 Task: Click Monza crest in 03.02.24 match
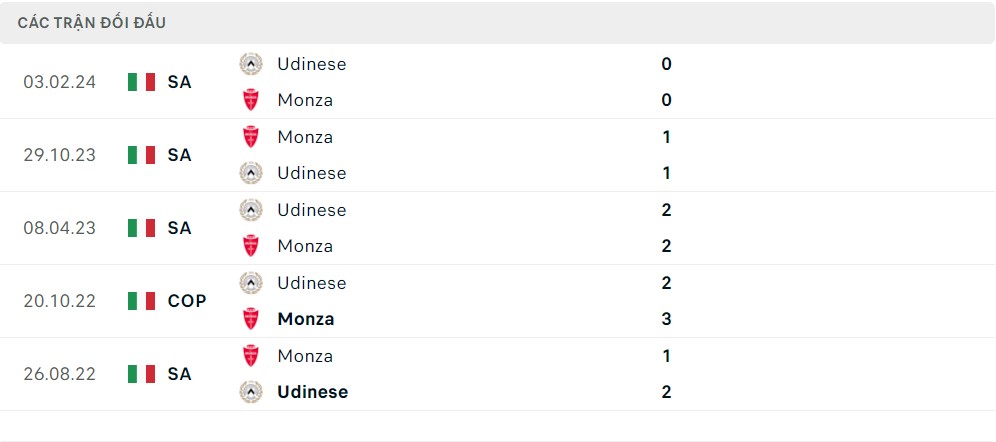[250, 100]
